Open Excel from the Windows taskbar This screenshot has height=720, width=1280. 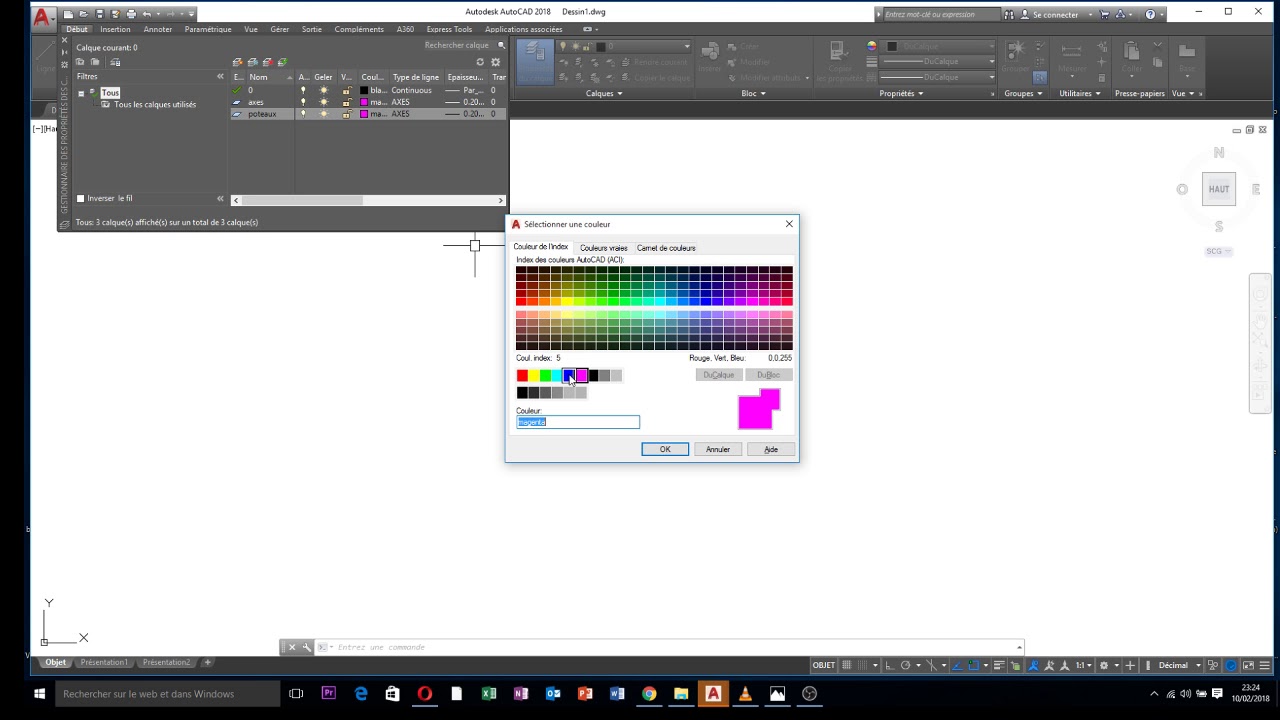point(489,693)
